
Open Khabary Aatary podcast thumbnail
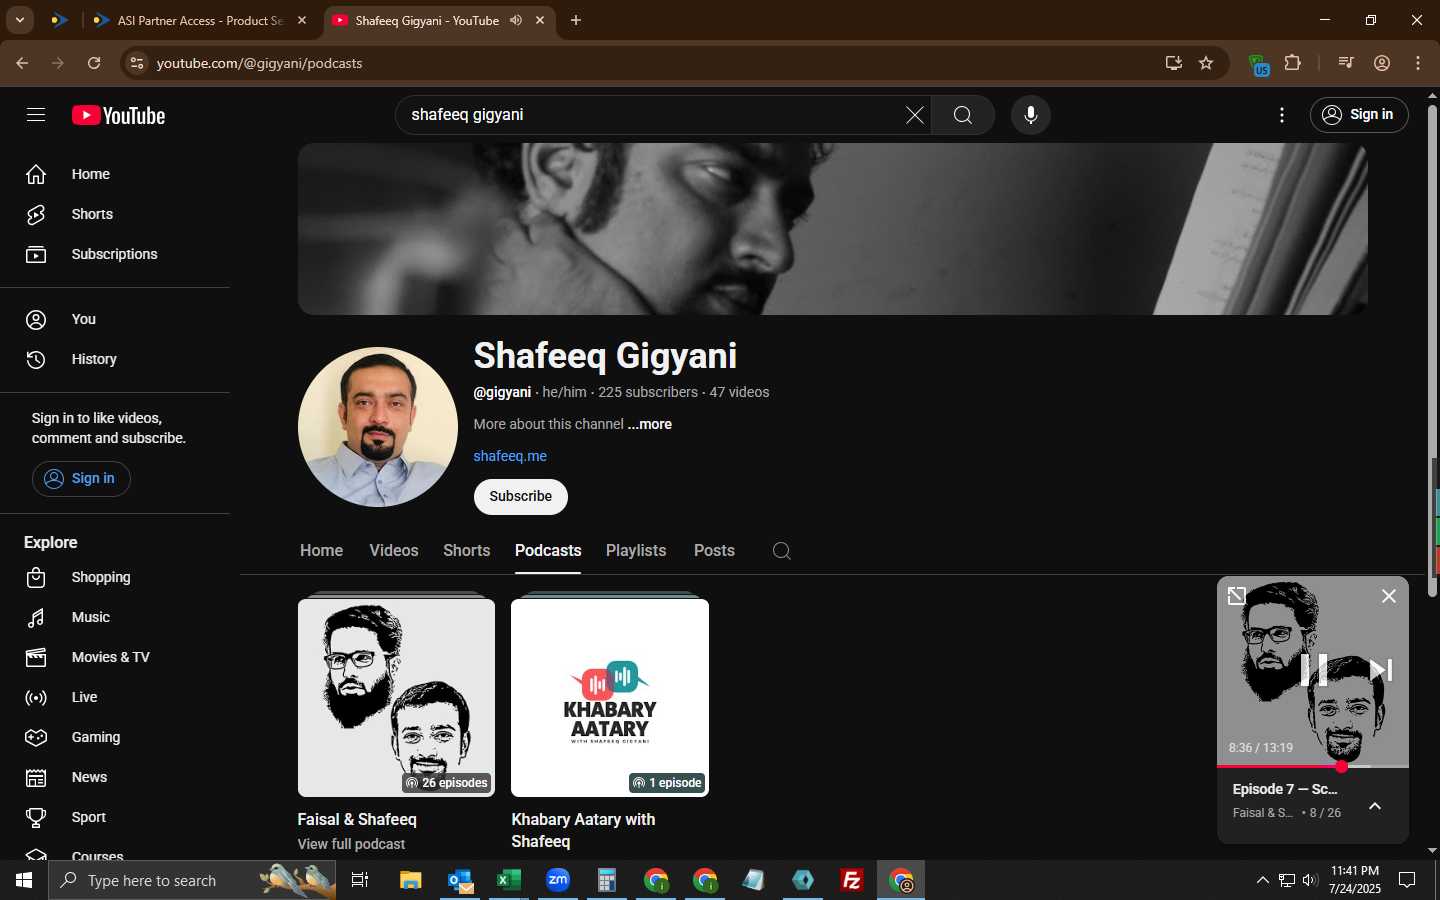click(610, 697)
